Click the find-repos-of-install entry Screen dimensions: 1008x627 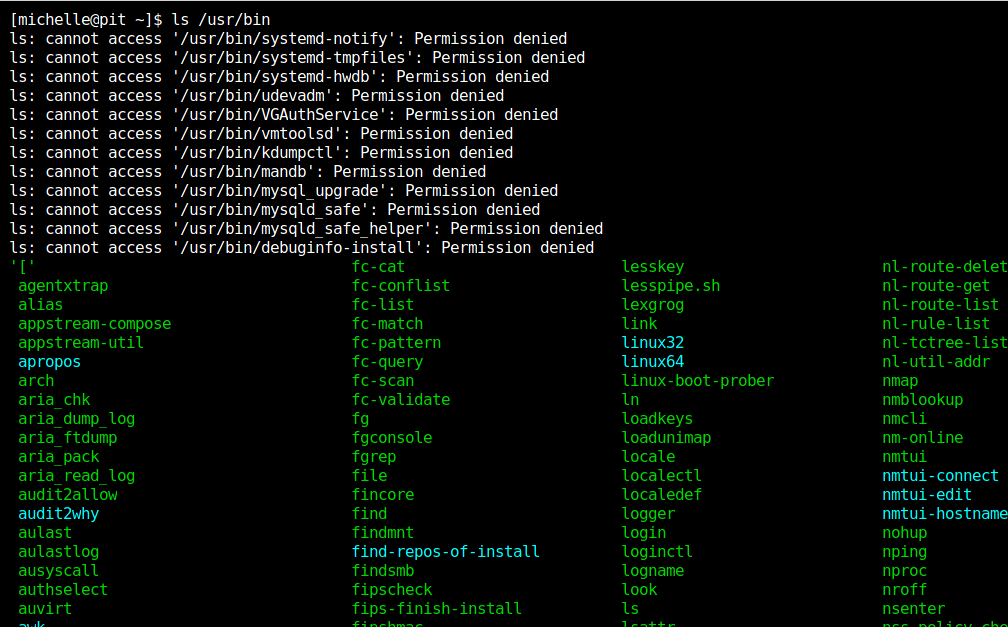click(445, 552)
